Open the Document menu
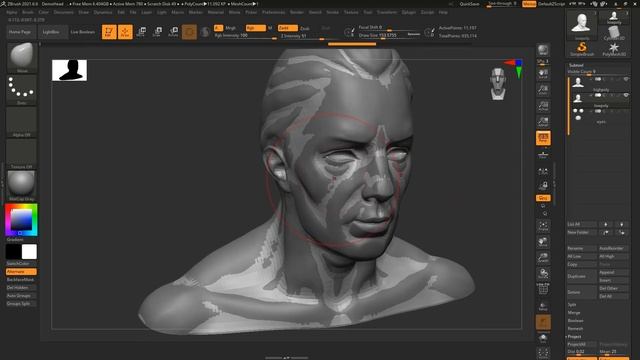640x360 pixels. point(64,12)
